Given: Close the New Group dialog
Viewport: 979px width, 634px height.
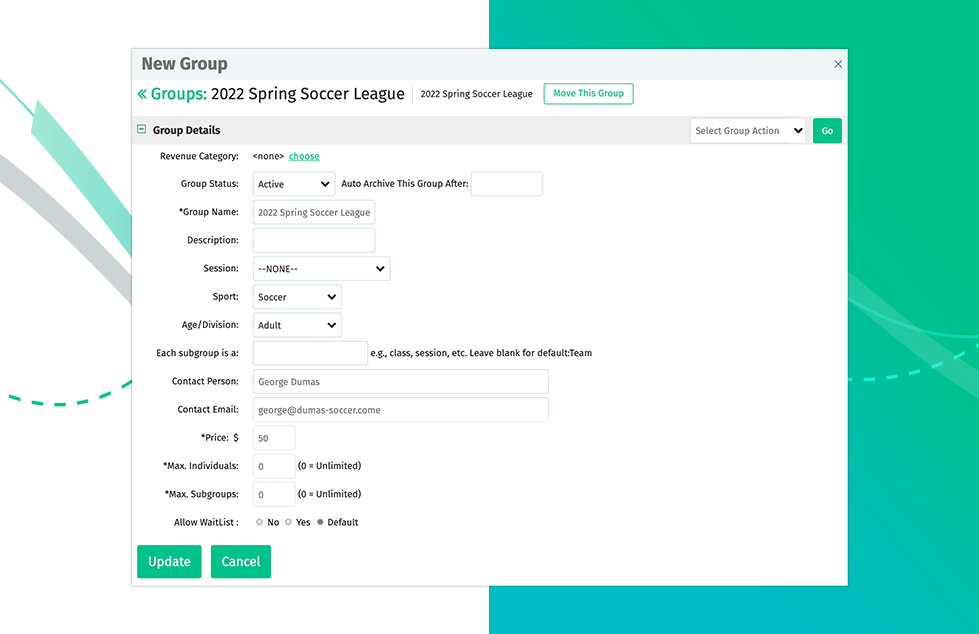Looking at the screenshot, I should (838, 64).
